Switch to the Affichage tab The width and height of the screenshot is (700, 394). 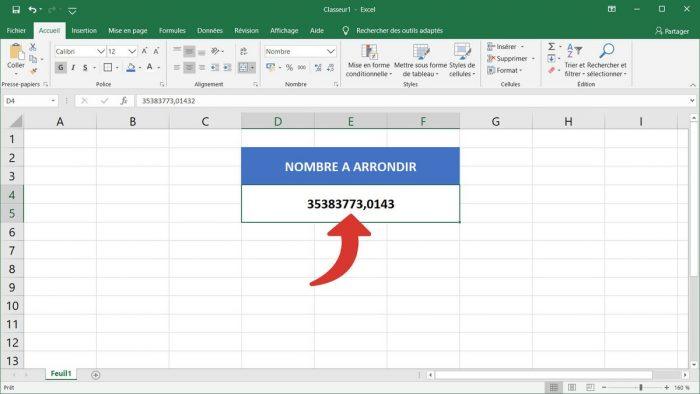tap(284, 30)
